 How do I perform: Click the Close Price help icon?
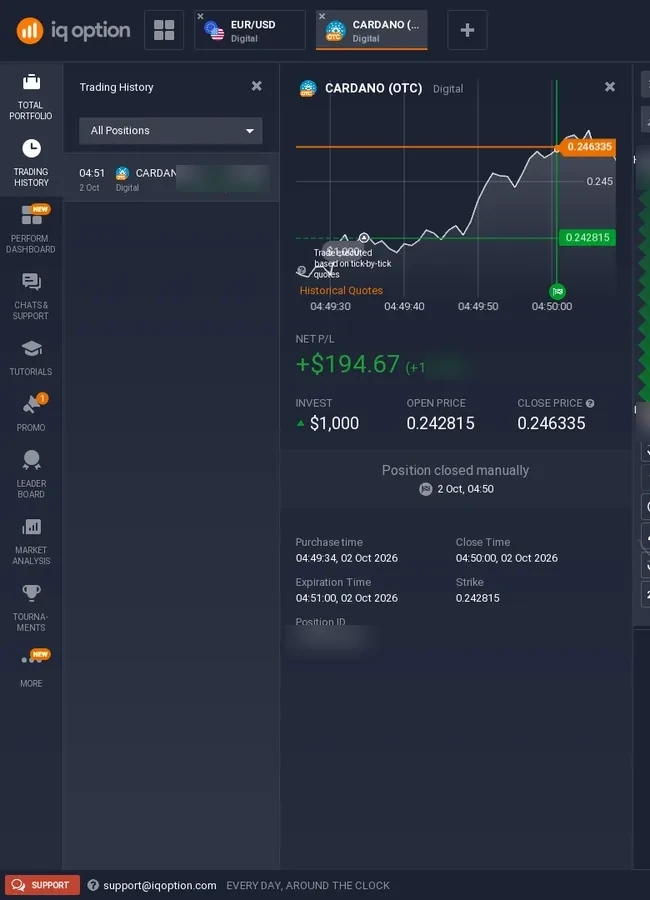pos(590,404)
